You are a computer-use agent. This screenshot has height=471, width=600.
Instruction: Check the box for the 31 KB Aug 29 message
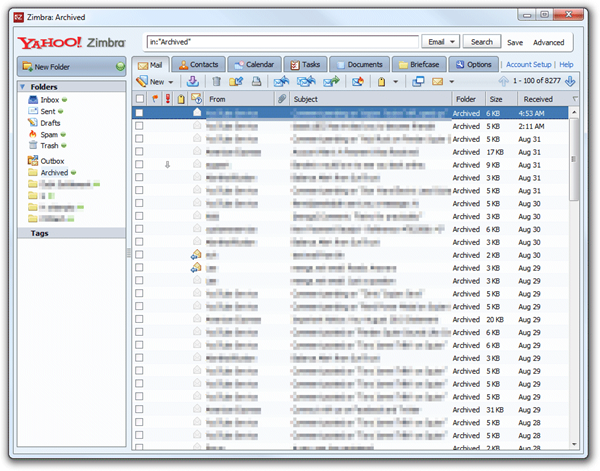[139, 409]
